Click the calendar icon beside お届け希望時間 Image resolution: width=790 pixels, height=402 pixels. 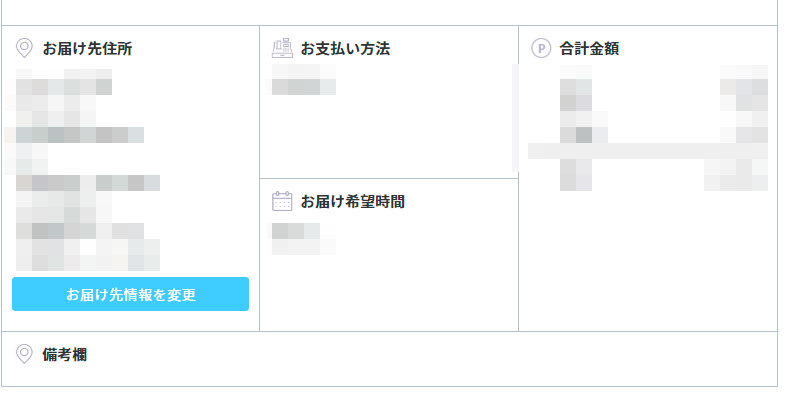pyautogui.click(x=282, y=201)
